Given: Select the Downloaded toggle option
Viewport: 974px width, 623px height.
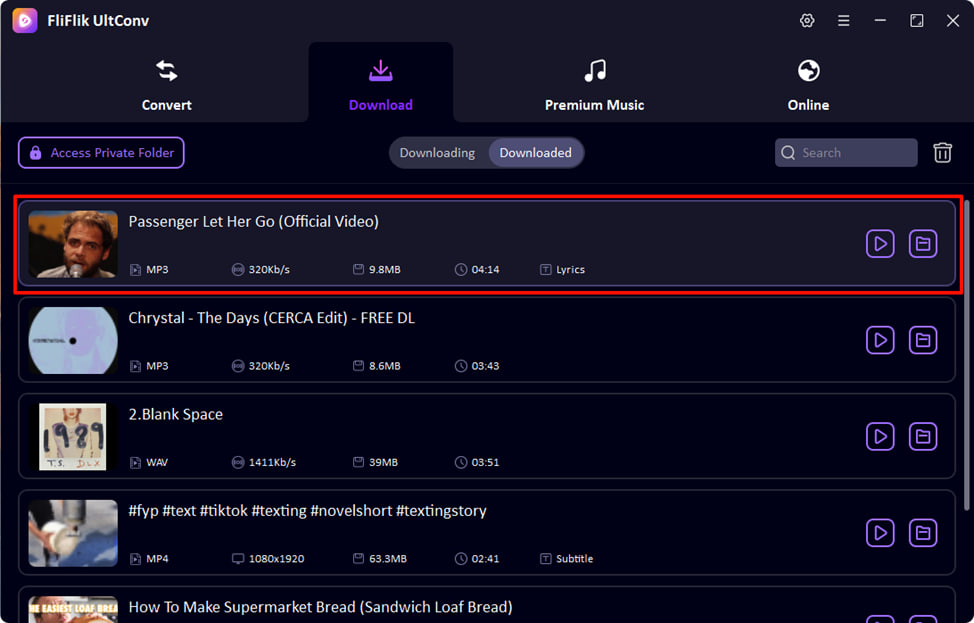Looking at the screenshot, I should 535,153.
